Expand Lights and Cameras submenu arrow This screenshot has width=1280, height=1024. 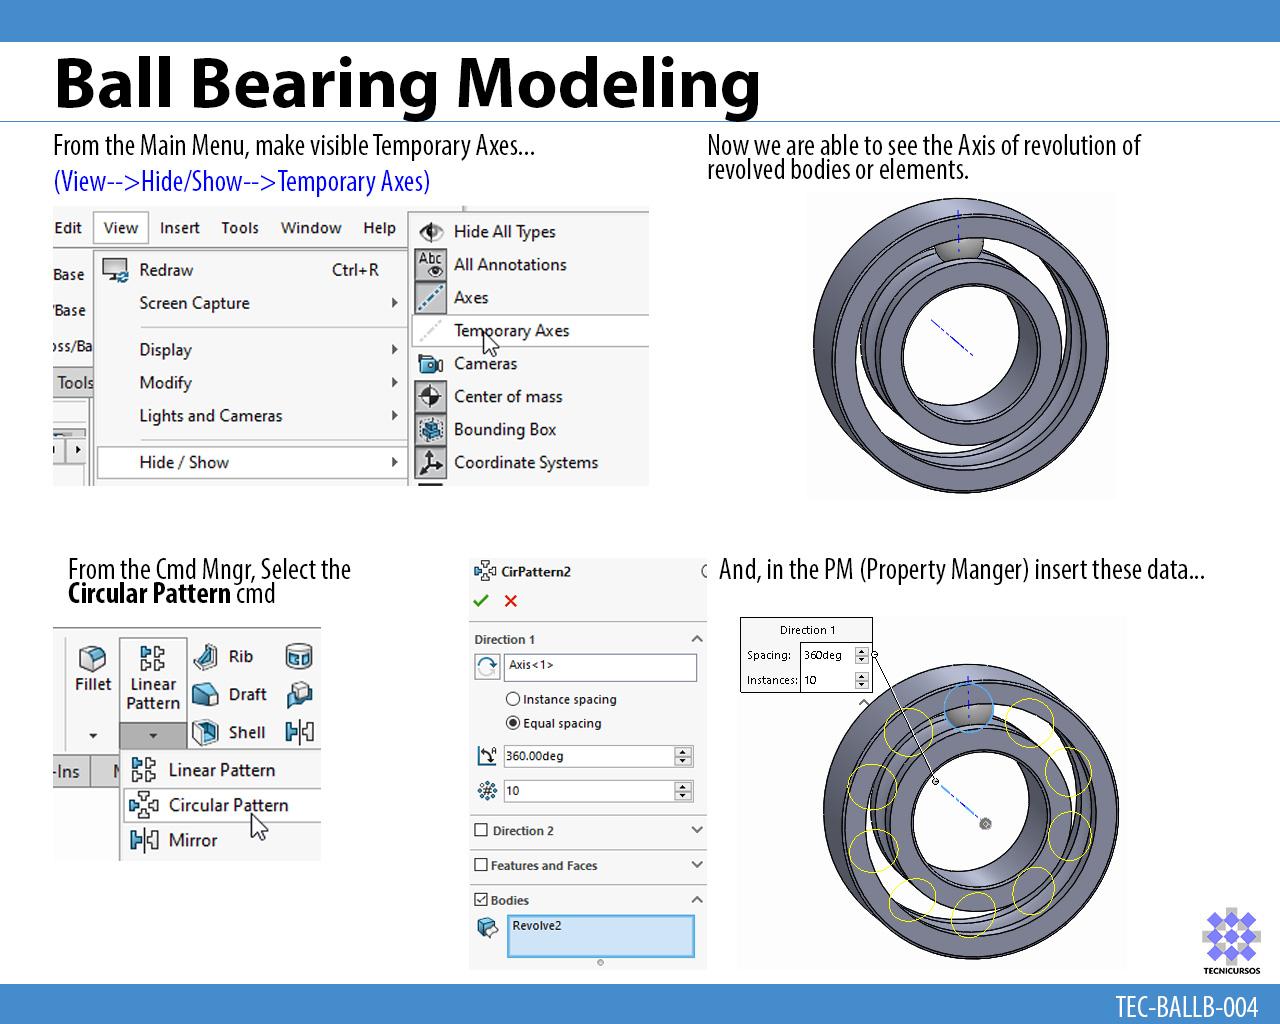394,416
